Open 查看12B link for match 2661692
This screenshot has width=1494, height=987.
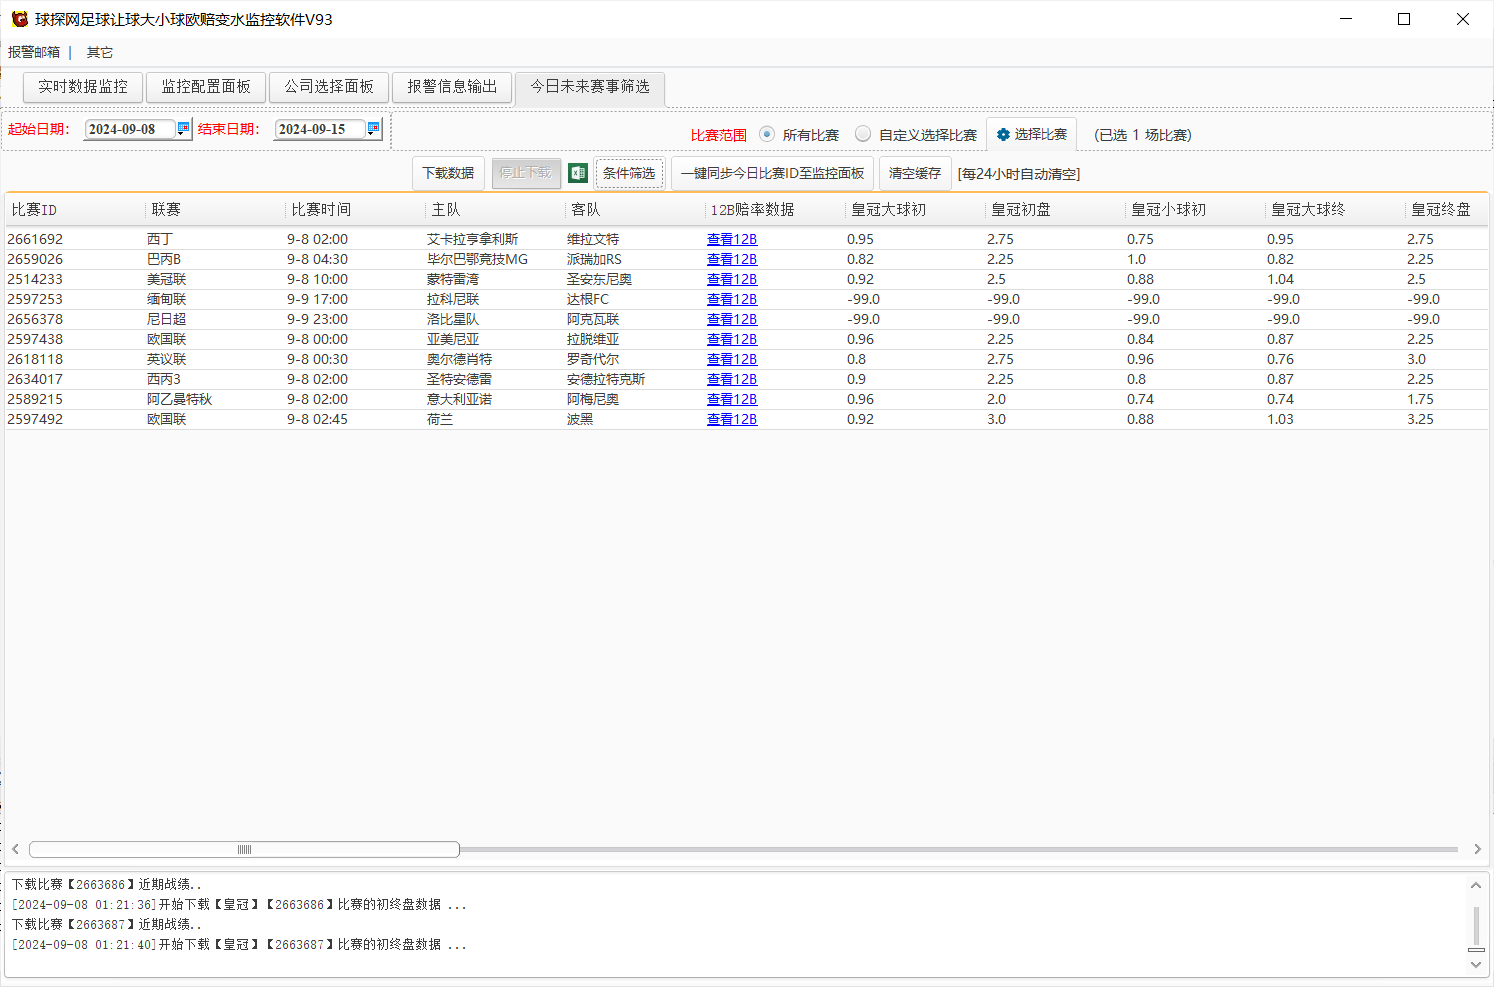(x=732, y=239)
